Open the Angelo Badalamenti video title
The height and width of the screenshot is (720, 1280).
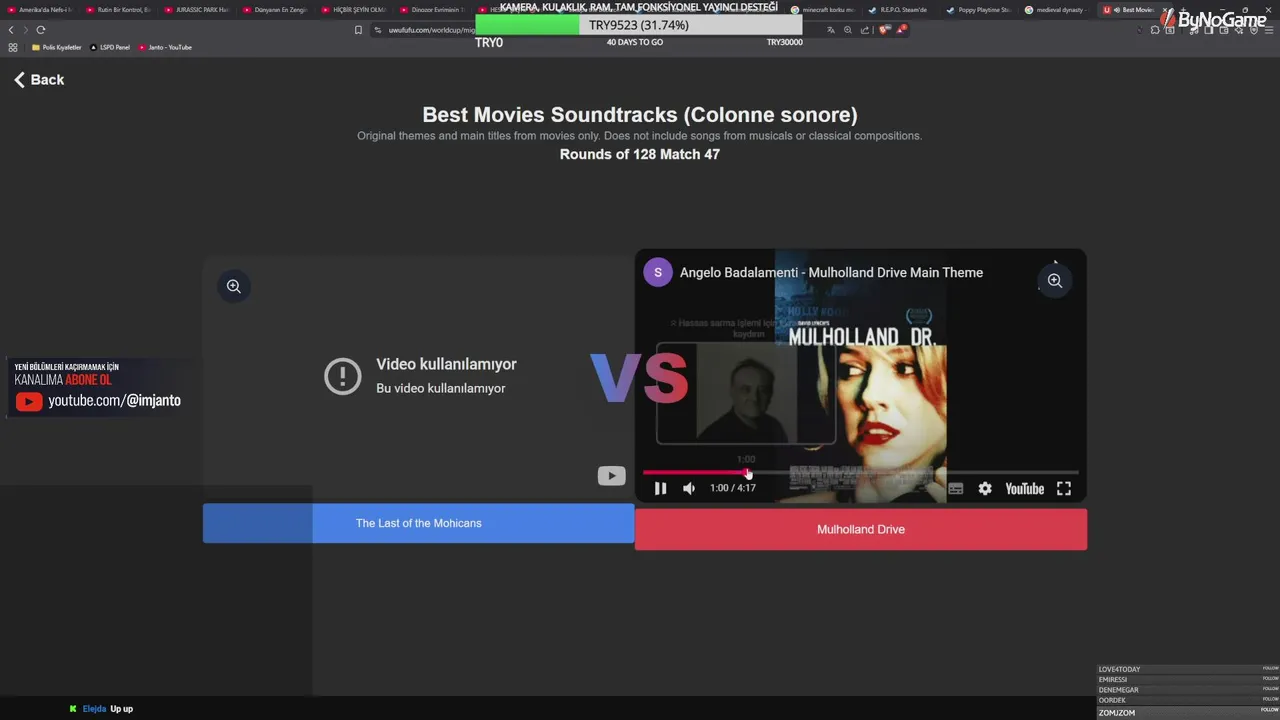(831, 272)
